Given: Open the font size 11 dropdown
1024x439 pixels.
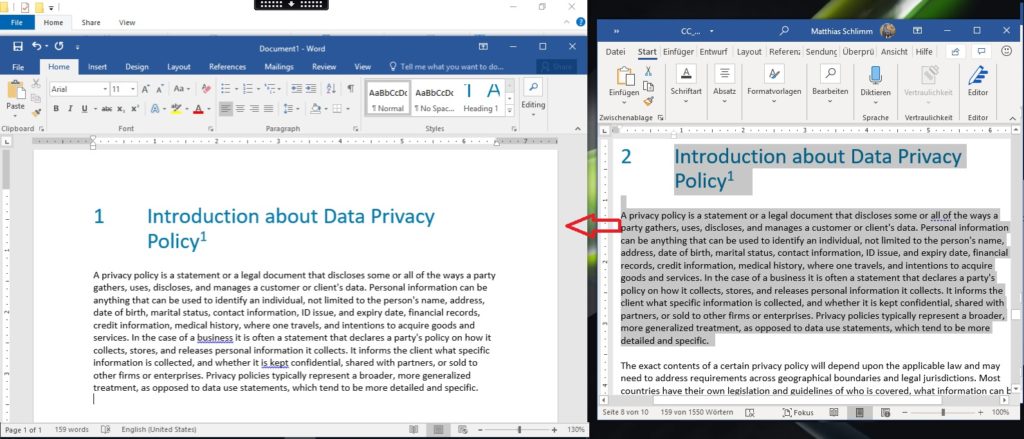Looking at the screenshot, I should (x=134, y=89).
